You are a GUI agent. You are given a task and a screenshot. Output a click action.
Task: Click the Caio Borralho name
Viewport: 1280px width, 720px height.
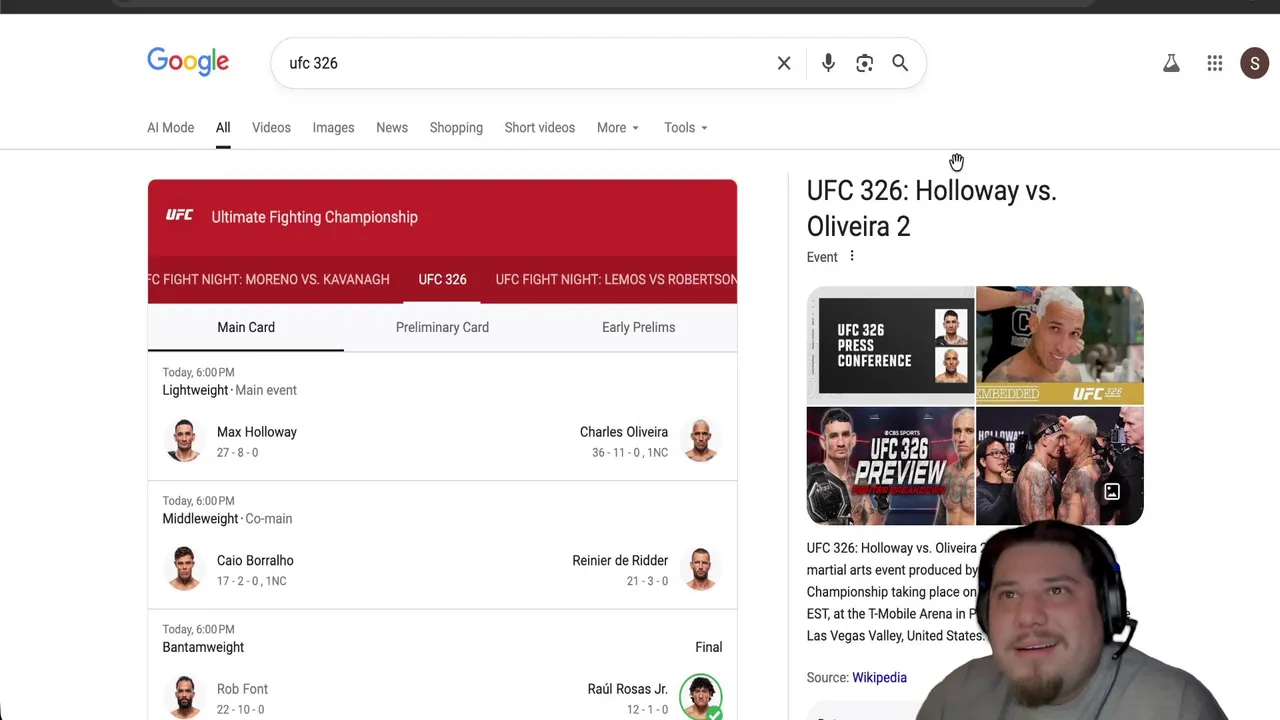[x=255, y=560]
